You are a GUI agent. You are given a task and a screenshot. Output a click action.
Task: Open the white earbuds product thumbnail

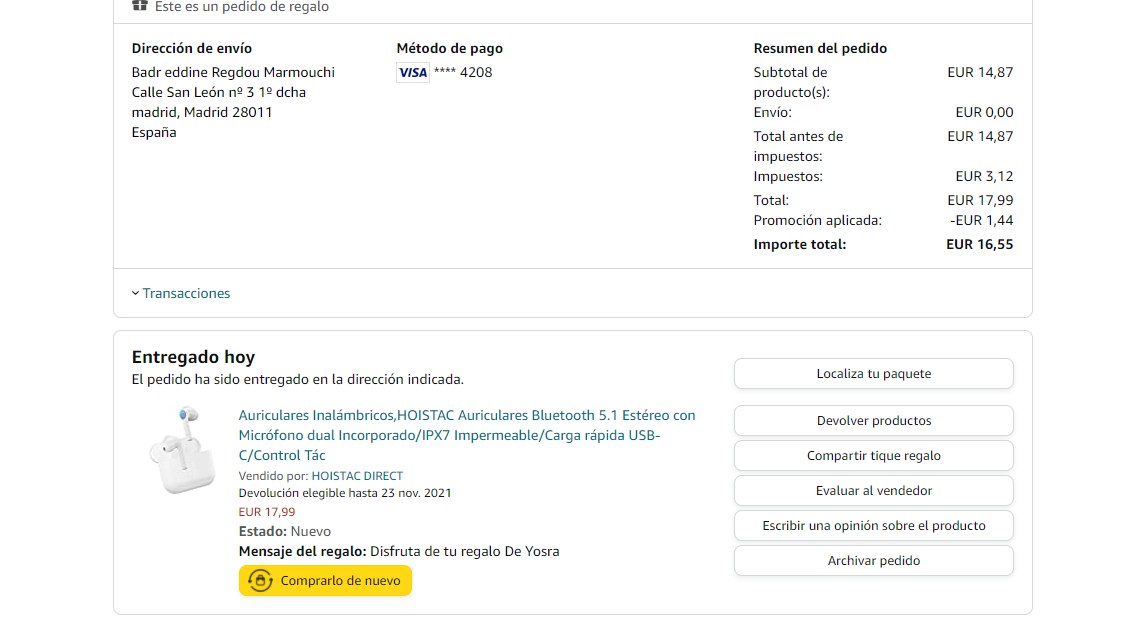tap(181, 449)
